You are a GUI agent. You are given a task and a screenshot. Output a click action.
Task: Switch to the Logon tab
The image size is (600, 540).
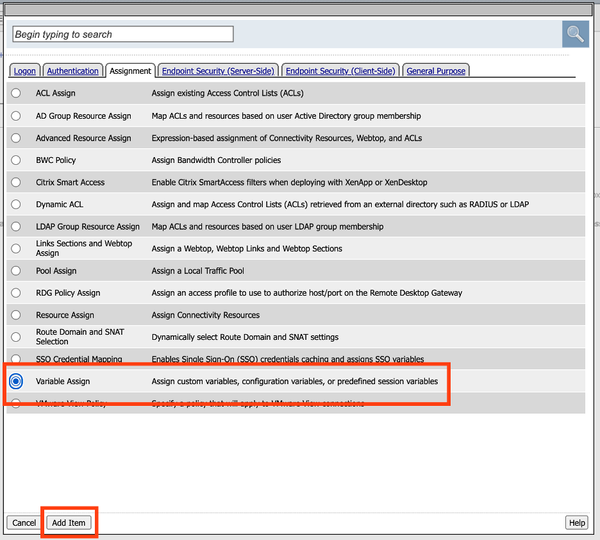tap(23, 71)
